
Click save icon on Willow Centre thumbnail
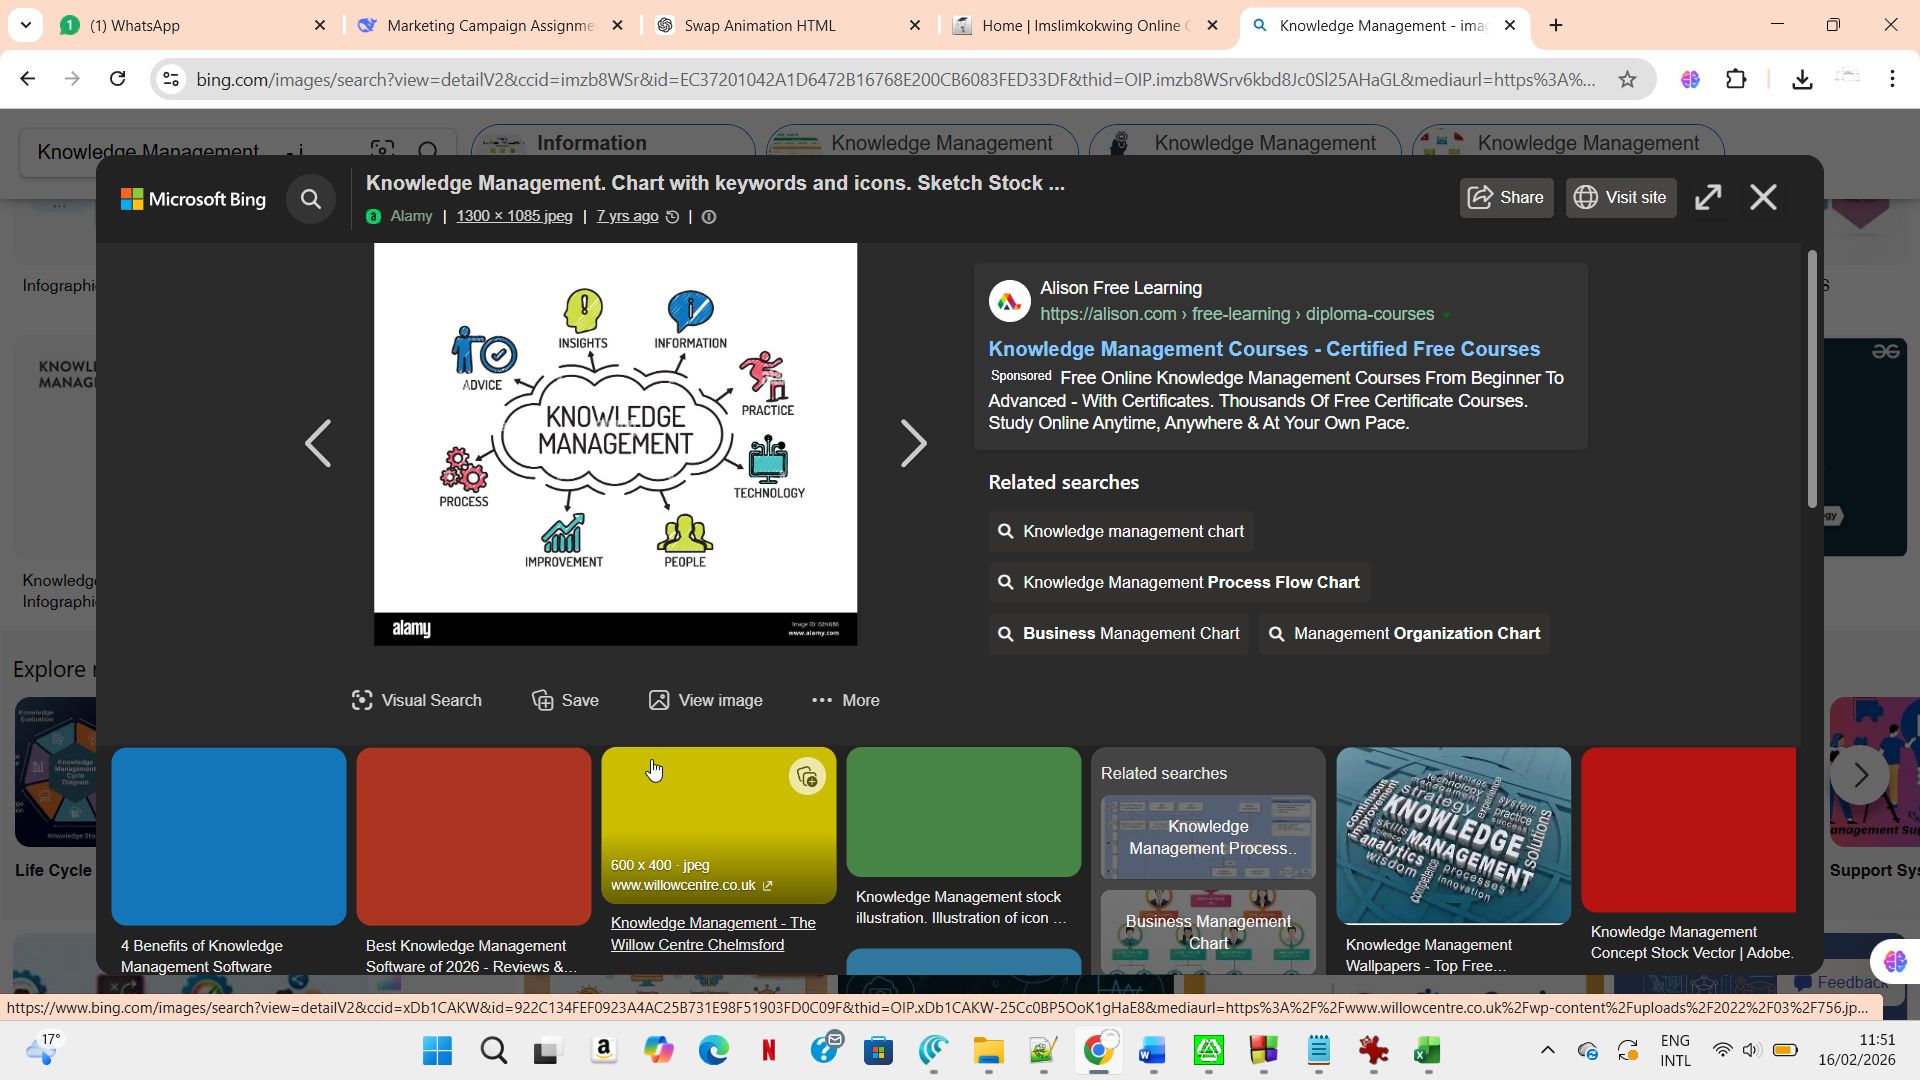point(807,777)
